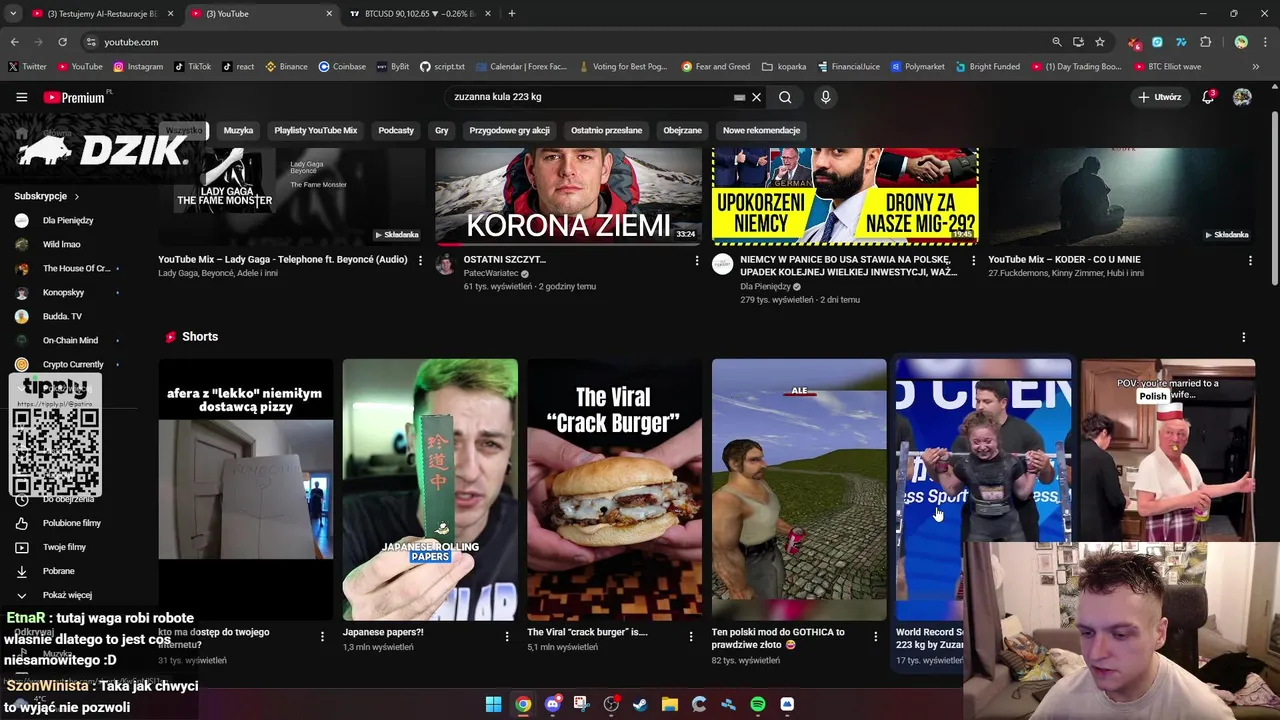
Task: Click the Fear and Greed bookmark
Action: click(x=716, y=67)
